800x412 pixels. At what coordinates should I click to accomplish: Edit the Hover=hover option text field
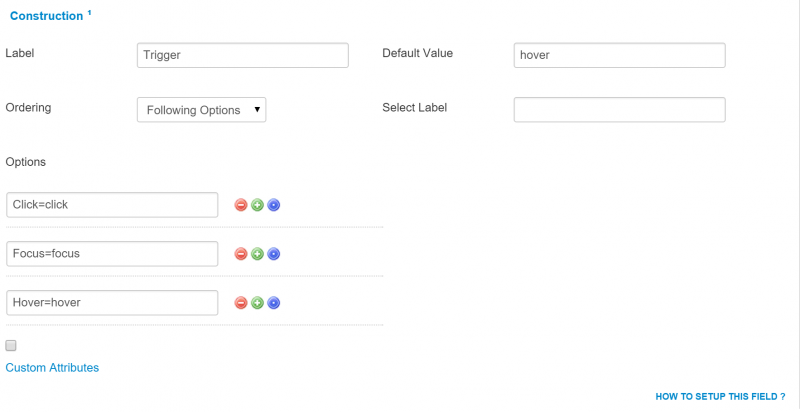[x=112, y=303]
